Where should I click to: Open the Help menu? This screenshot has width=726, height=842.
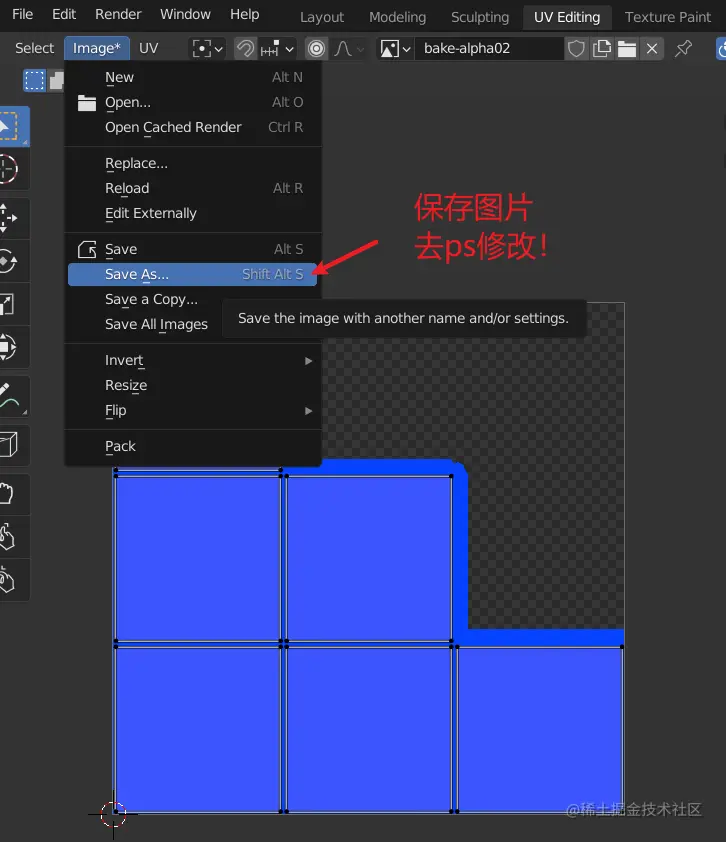tap(245, 14)
